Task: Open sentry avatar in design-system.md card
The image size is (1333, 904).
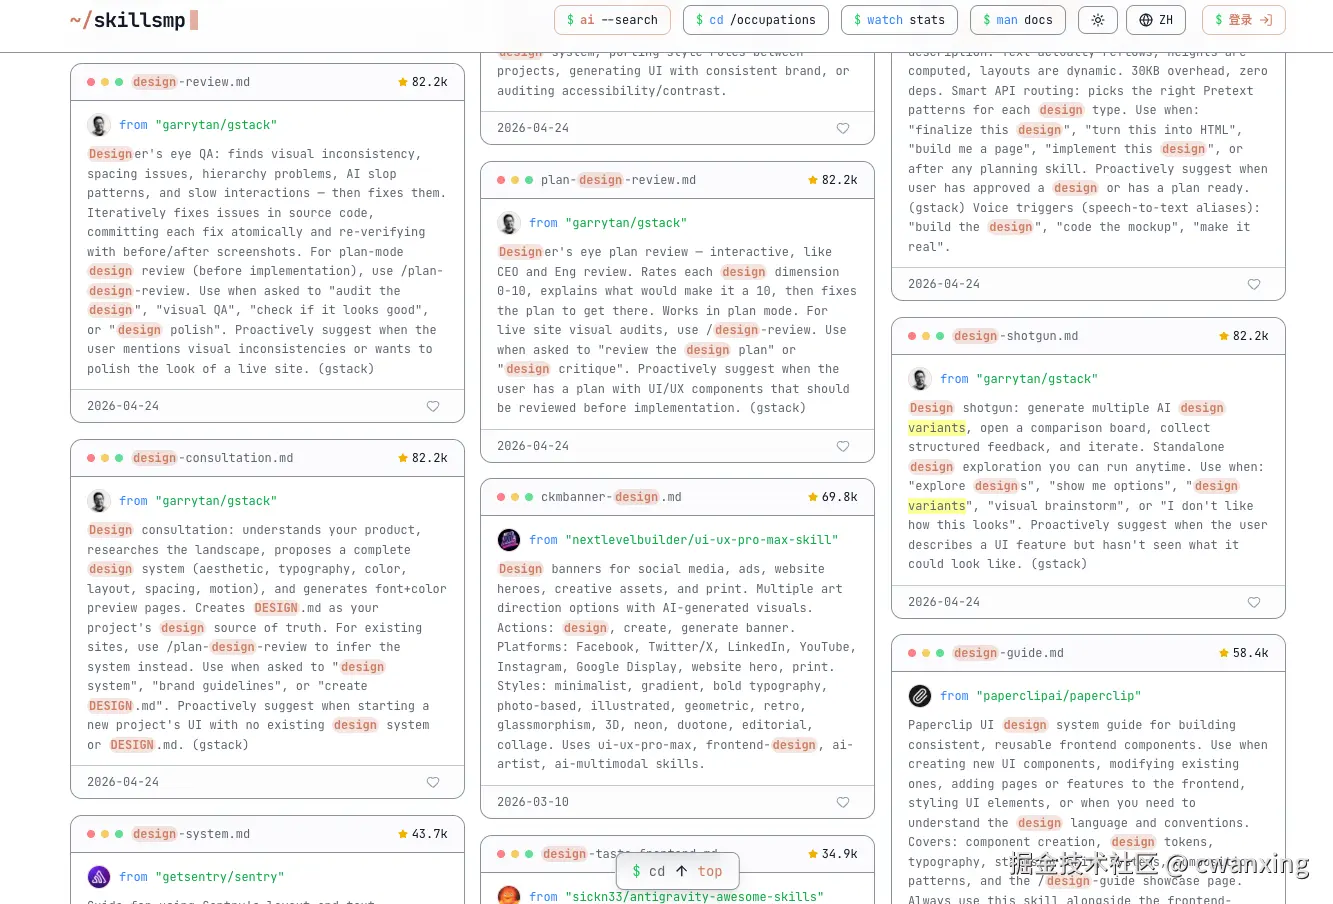Action: [x=98, y=877]
